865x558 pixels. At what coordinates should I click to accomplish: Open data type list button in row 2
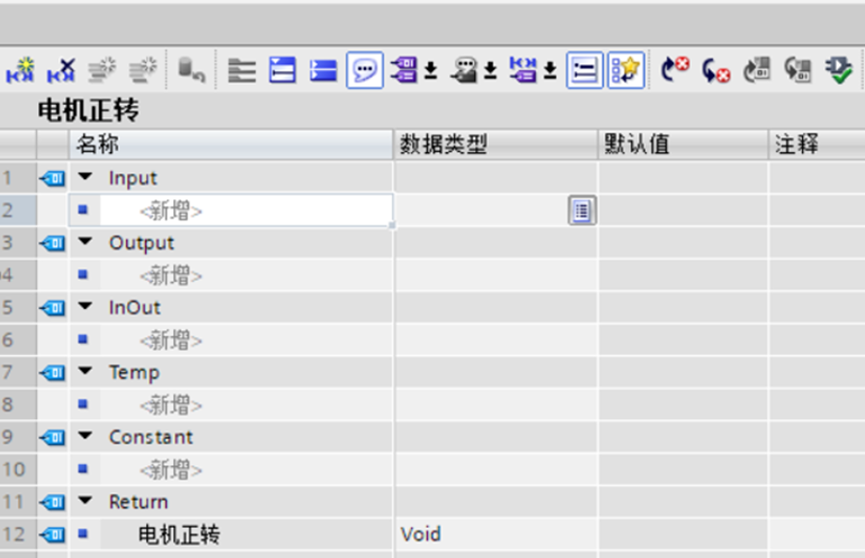click(x=582, y=210)
